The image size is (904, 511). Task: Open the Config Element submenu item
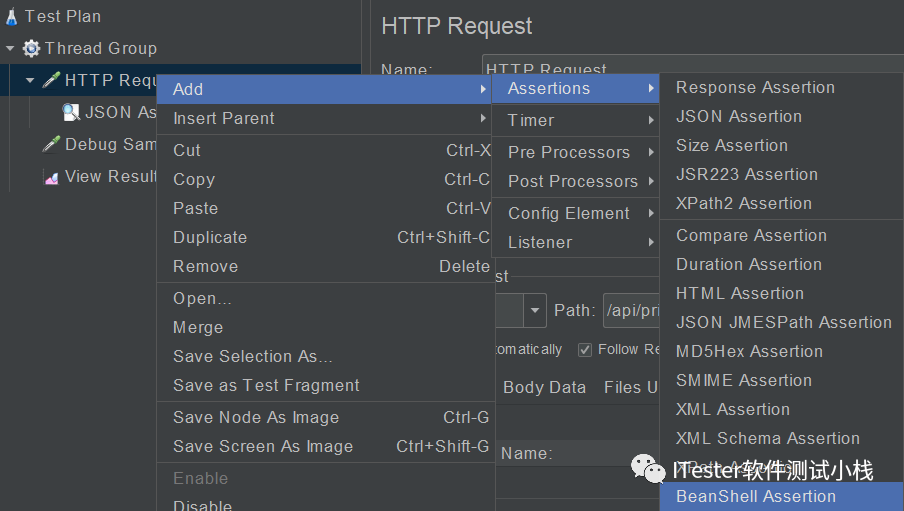575,213
